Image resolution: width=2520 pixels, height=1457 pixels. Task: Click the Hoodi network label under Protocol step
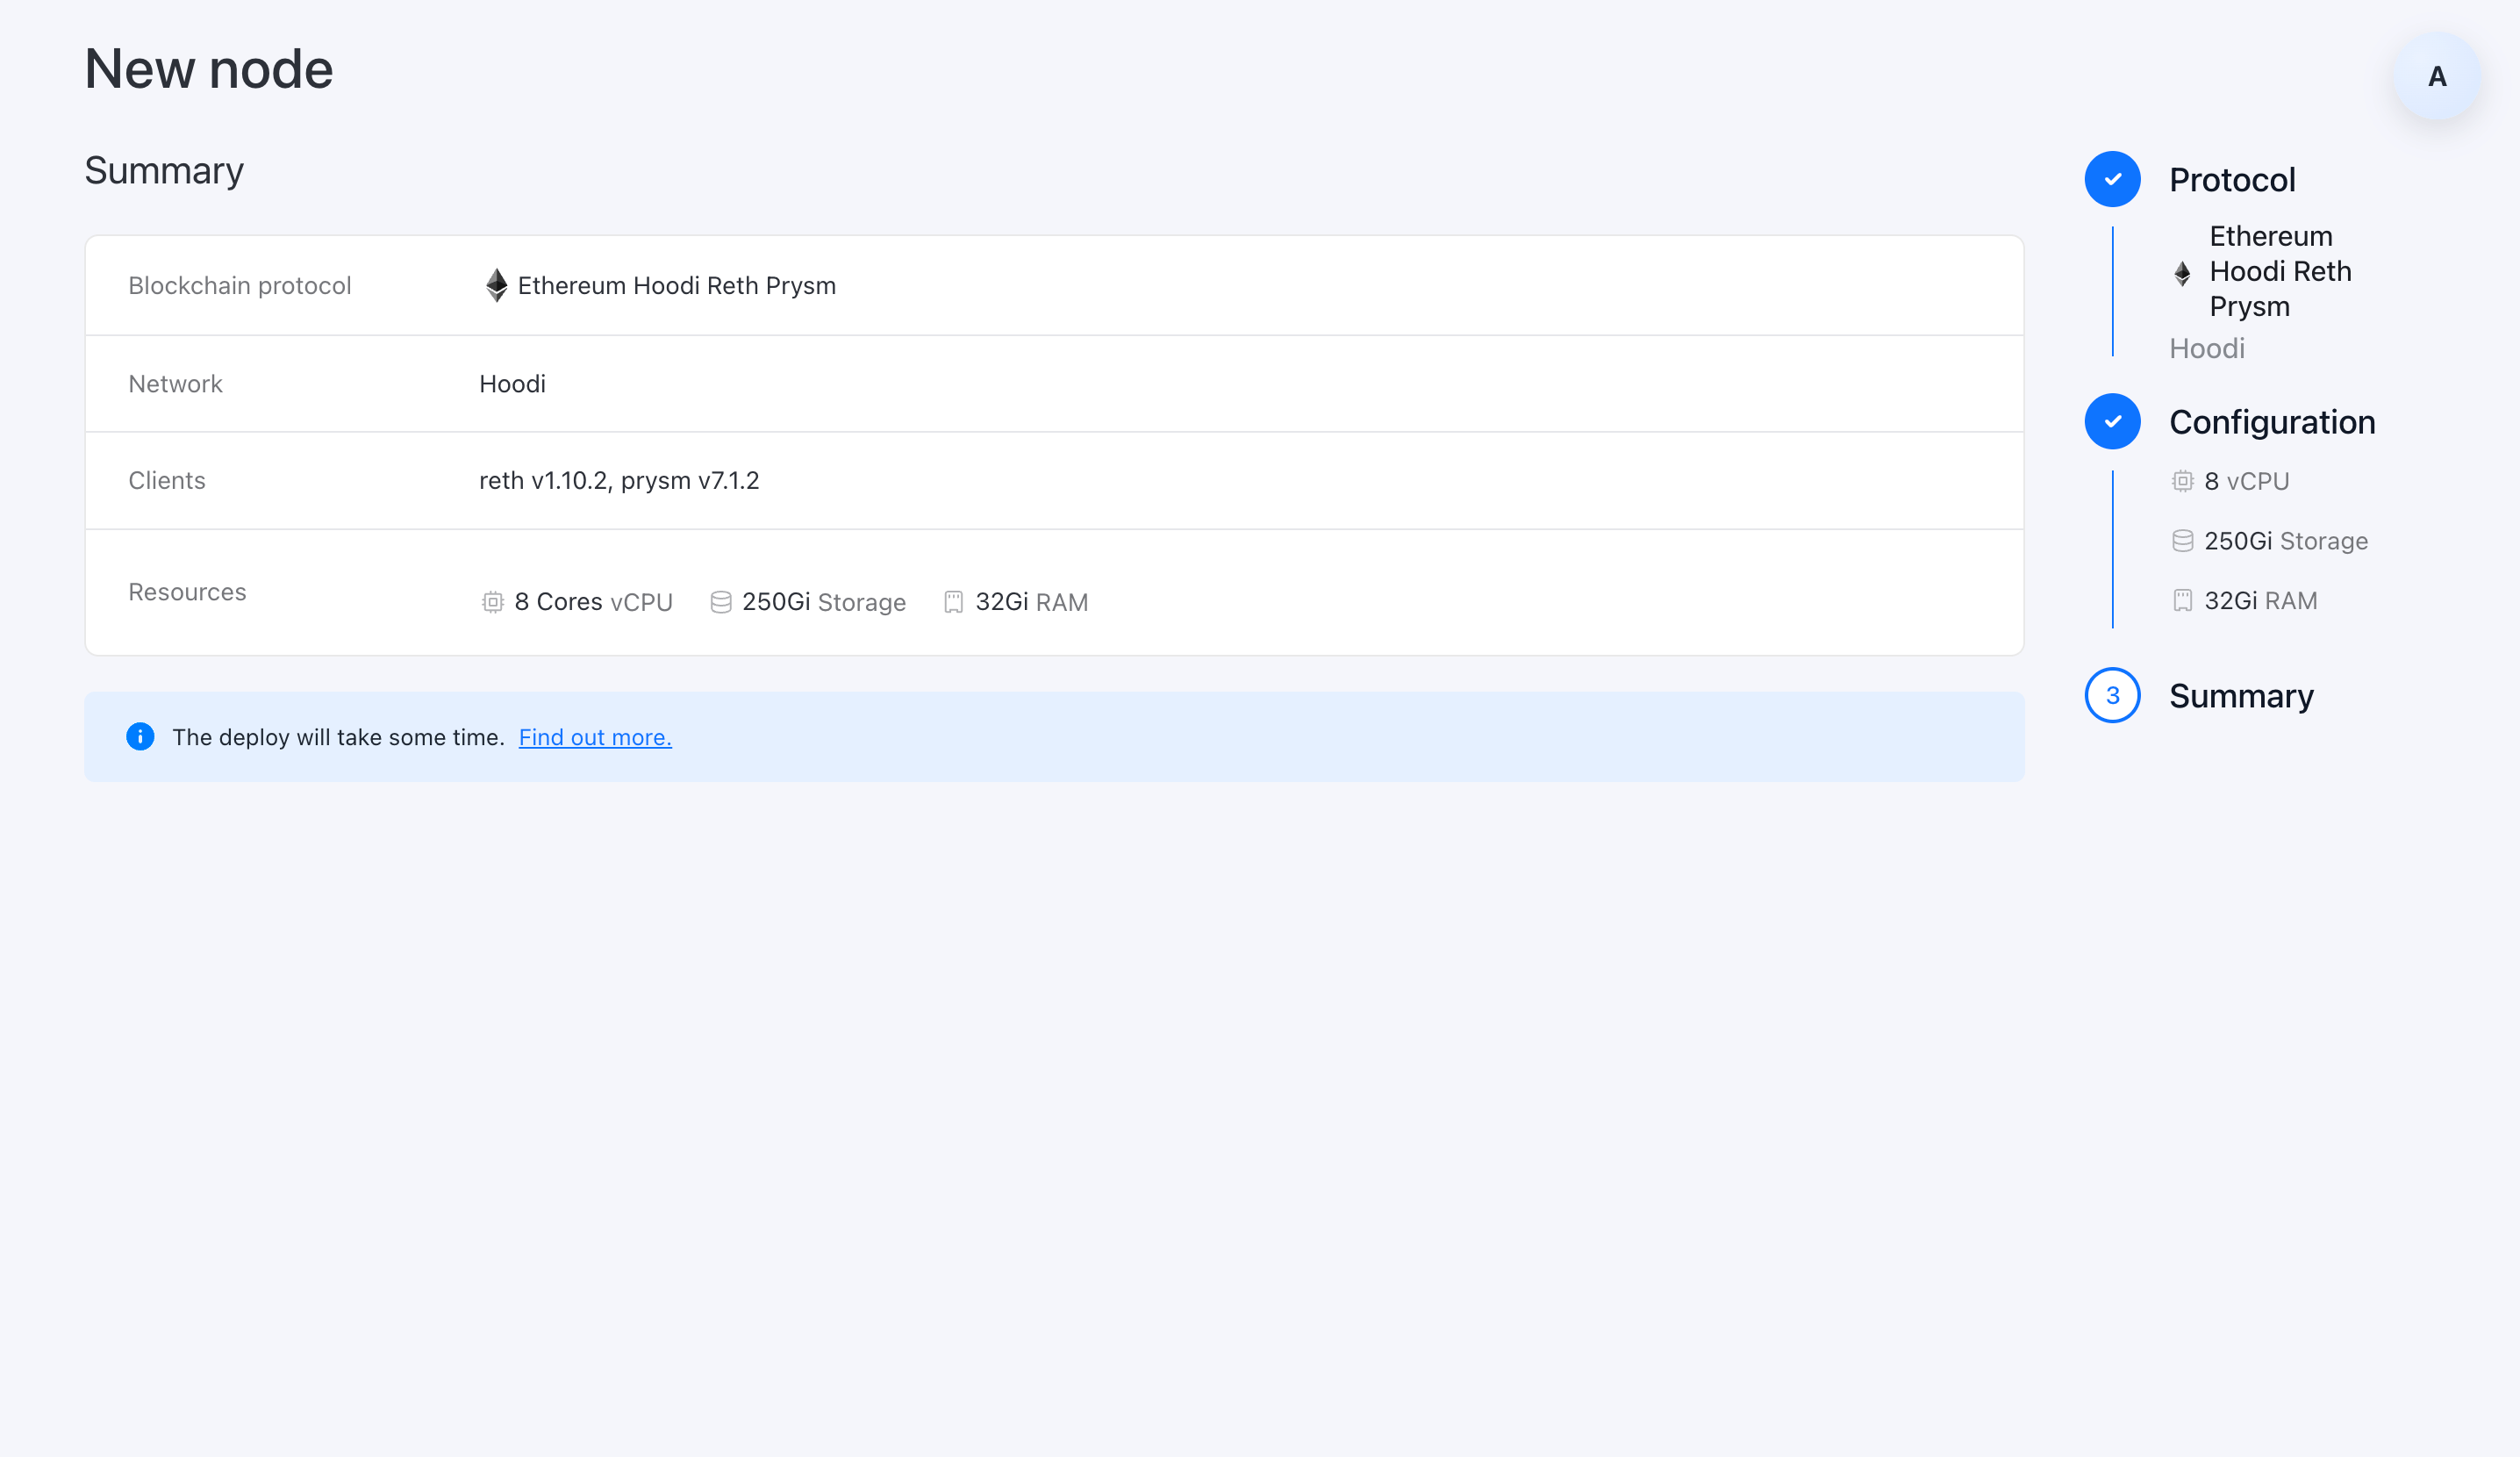pyautogui.click(x=2206, y=349)
